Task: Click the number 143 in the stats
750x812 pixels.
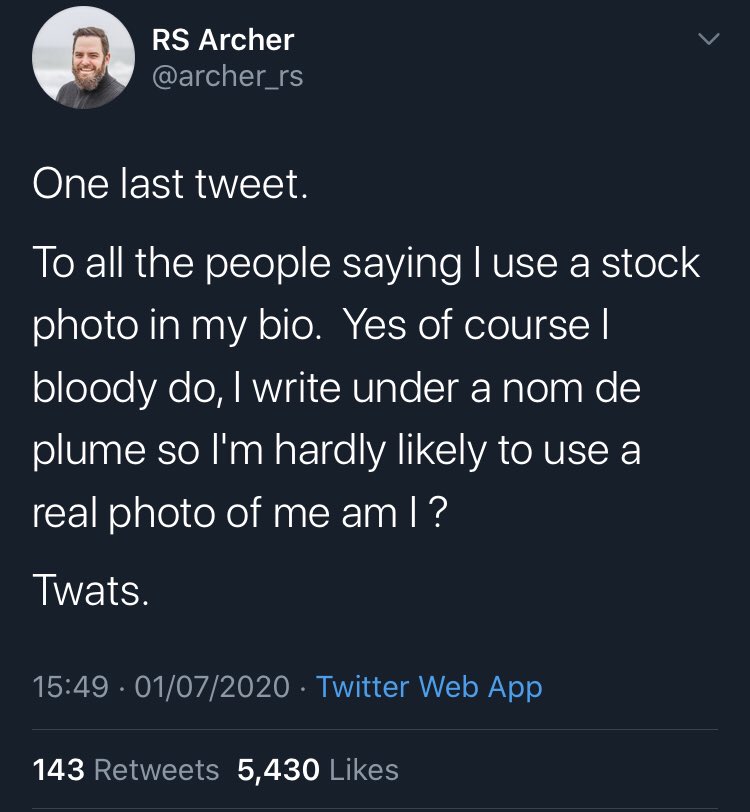Action: coord(59,769)
